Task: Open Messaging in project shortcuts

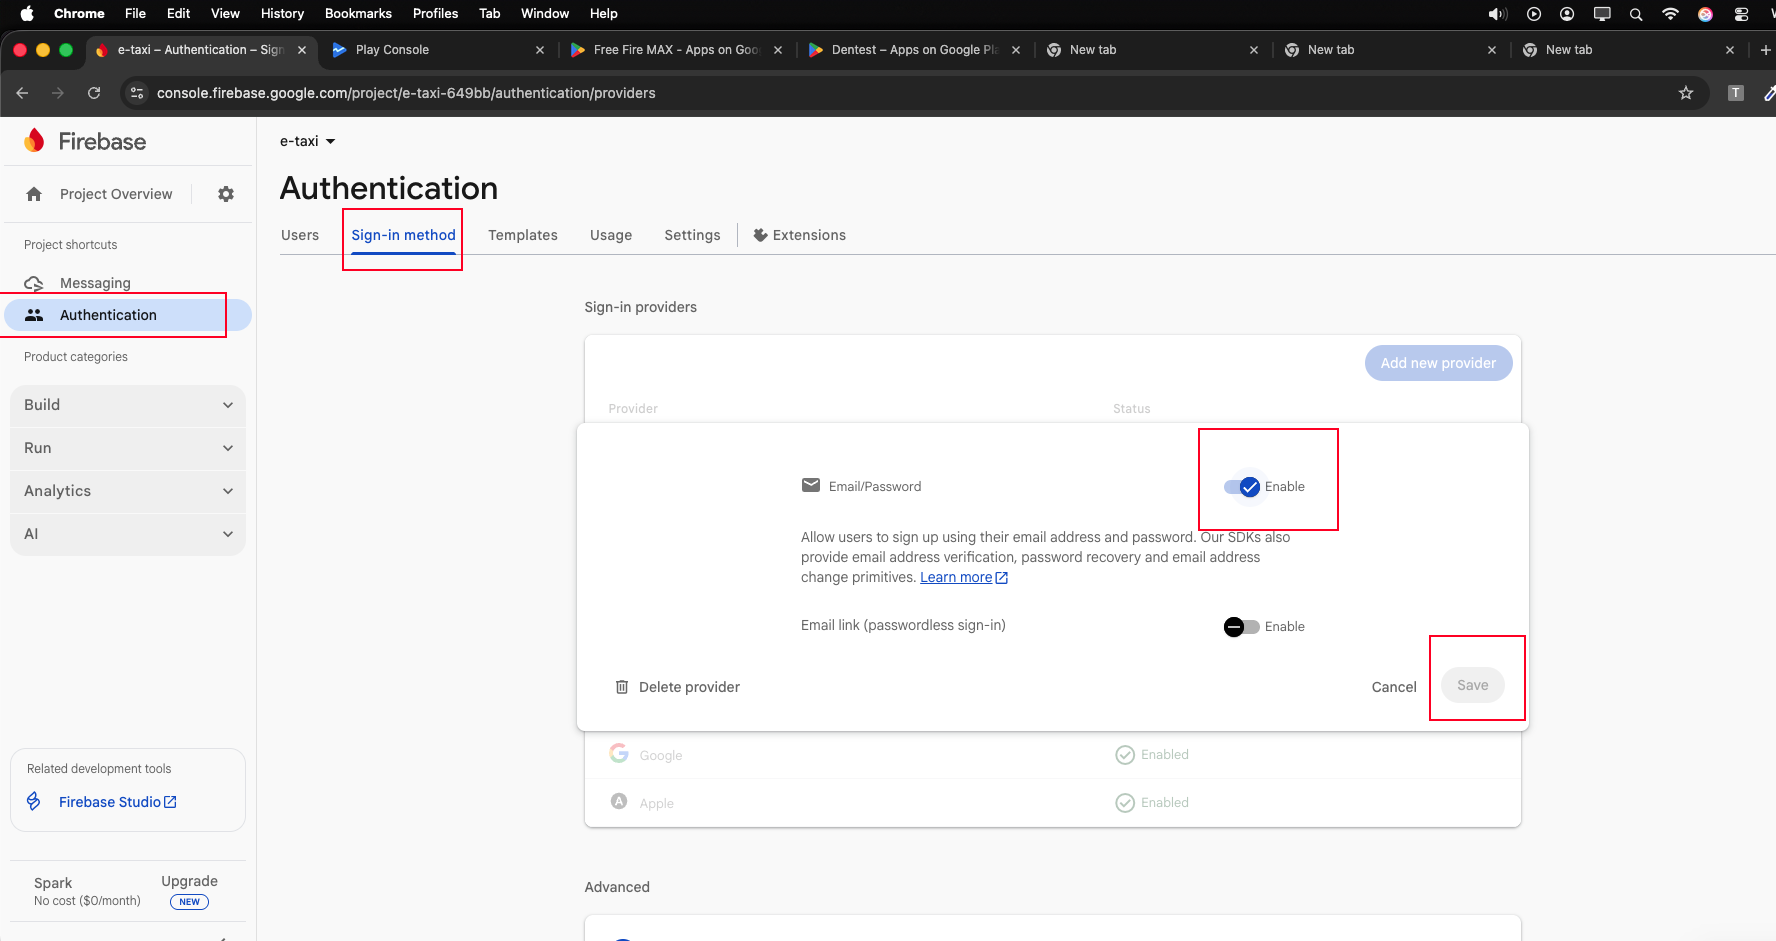Action: [95, 283]
